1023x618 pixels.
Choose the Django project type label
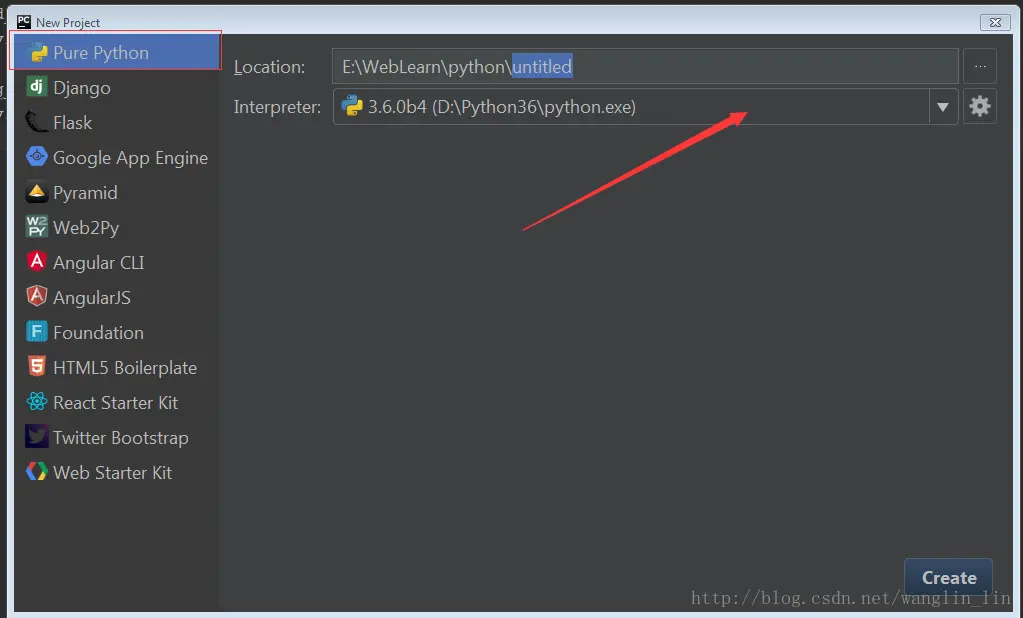pyautogui.click(x=82, y=88)
